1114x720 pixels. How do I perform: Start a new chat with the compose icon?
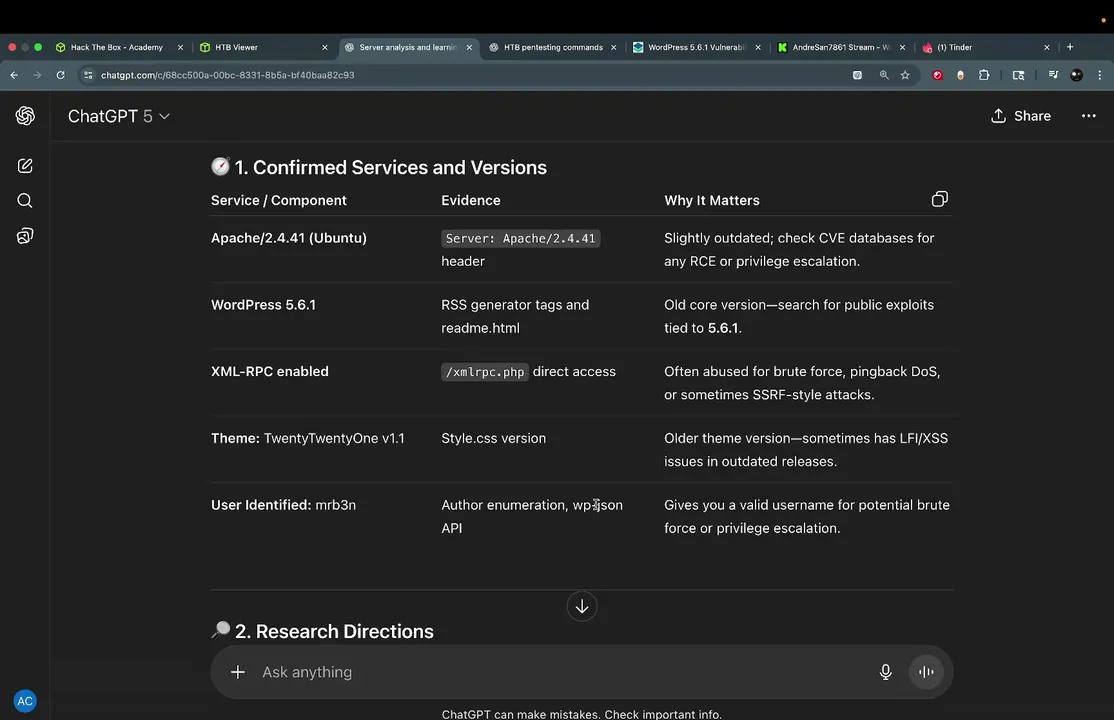coord(25,166)
